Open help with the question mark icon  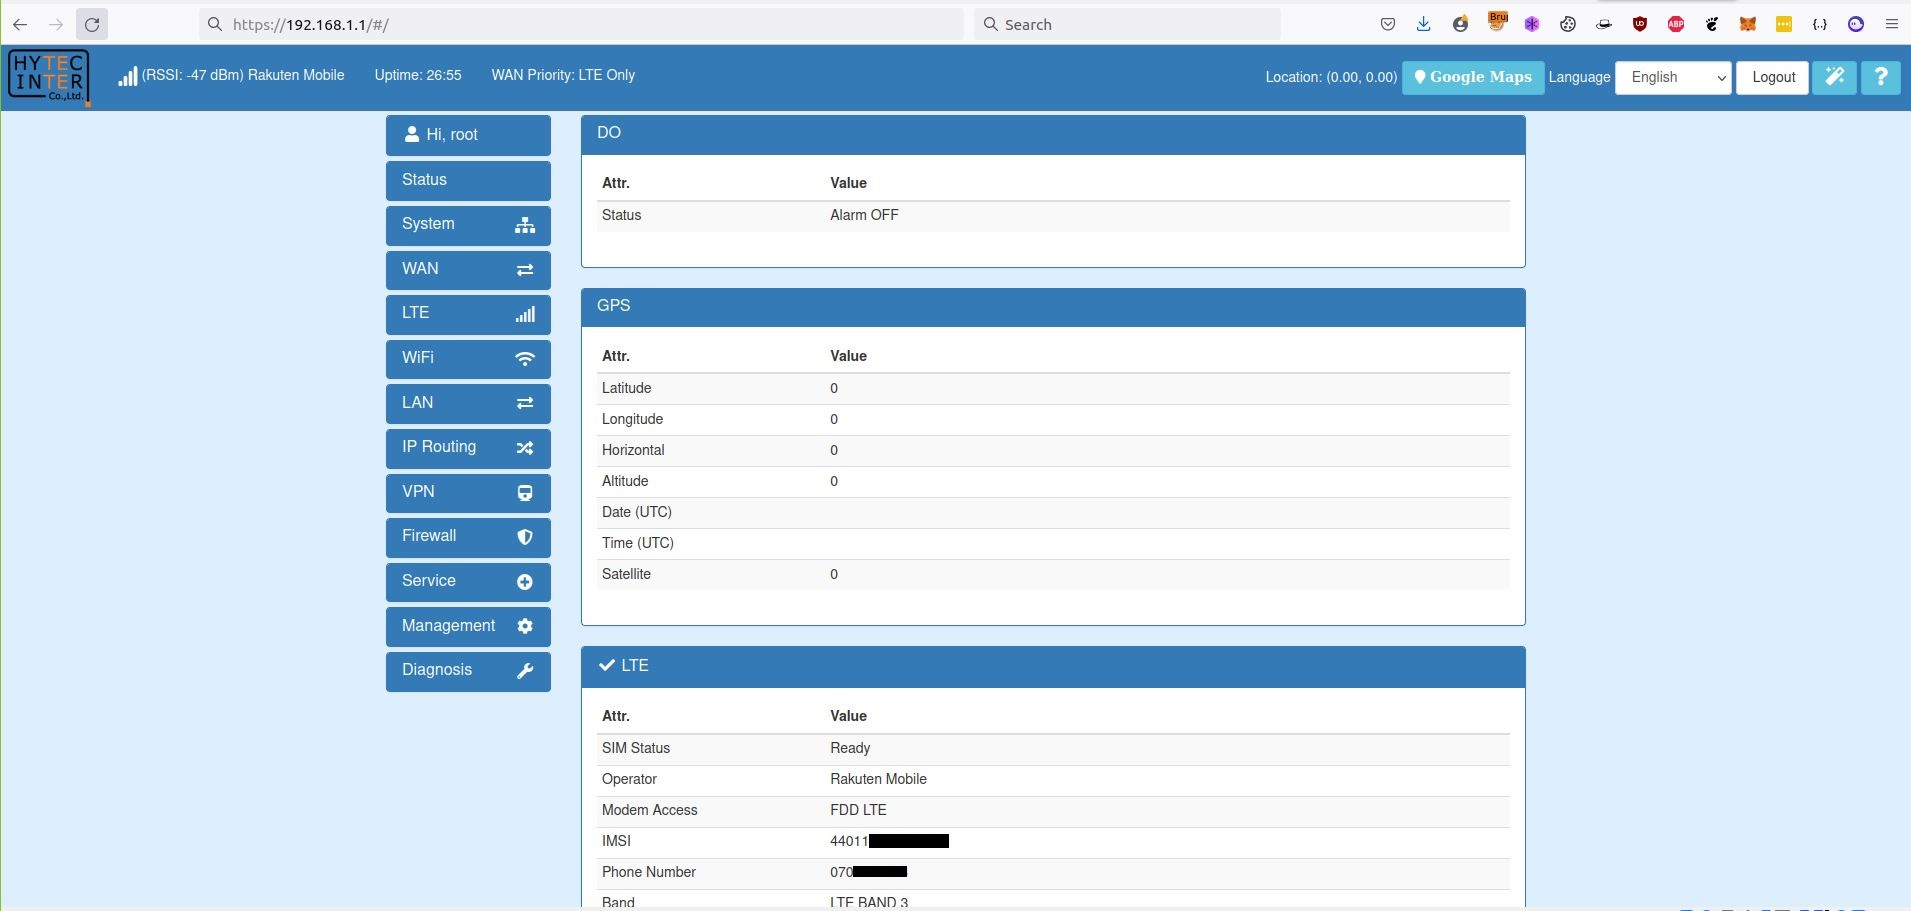[x=1880, y=77]
